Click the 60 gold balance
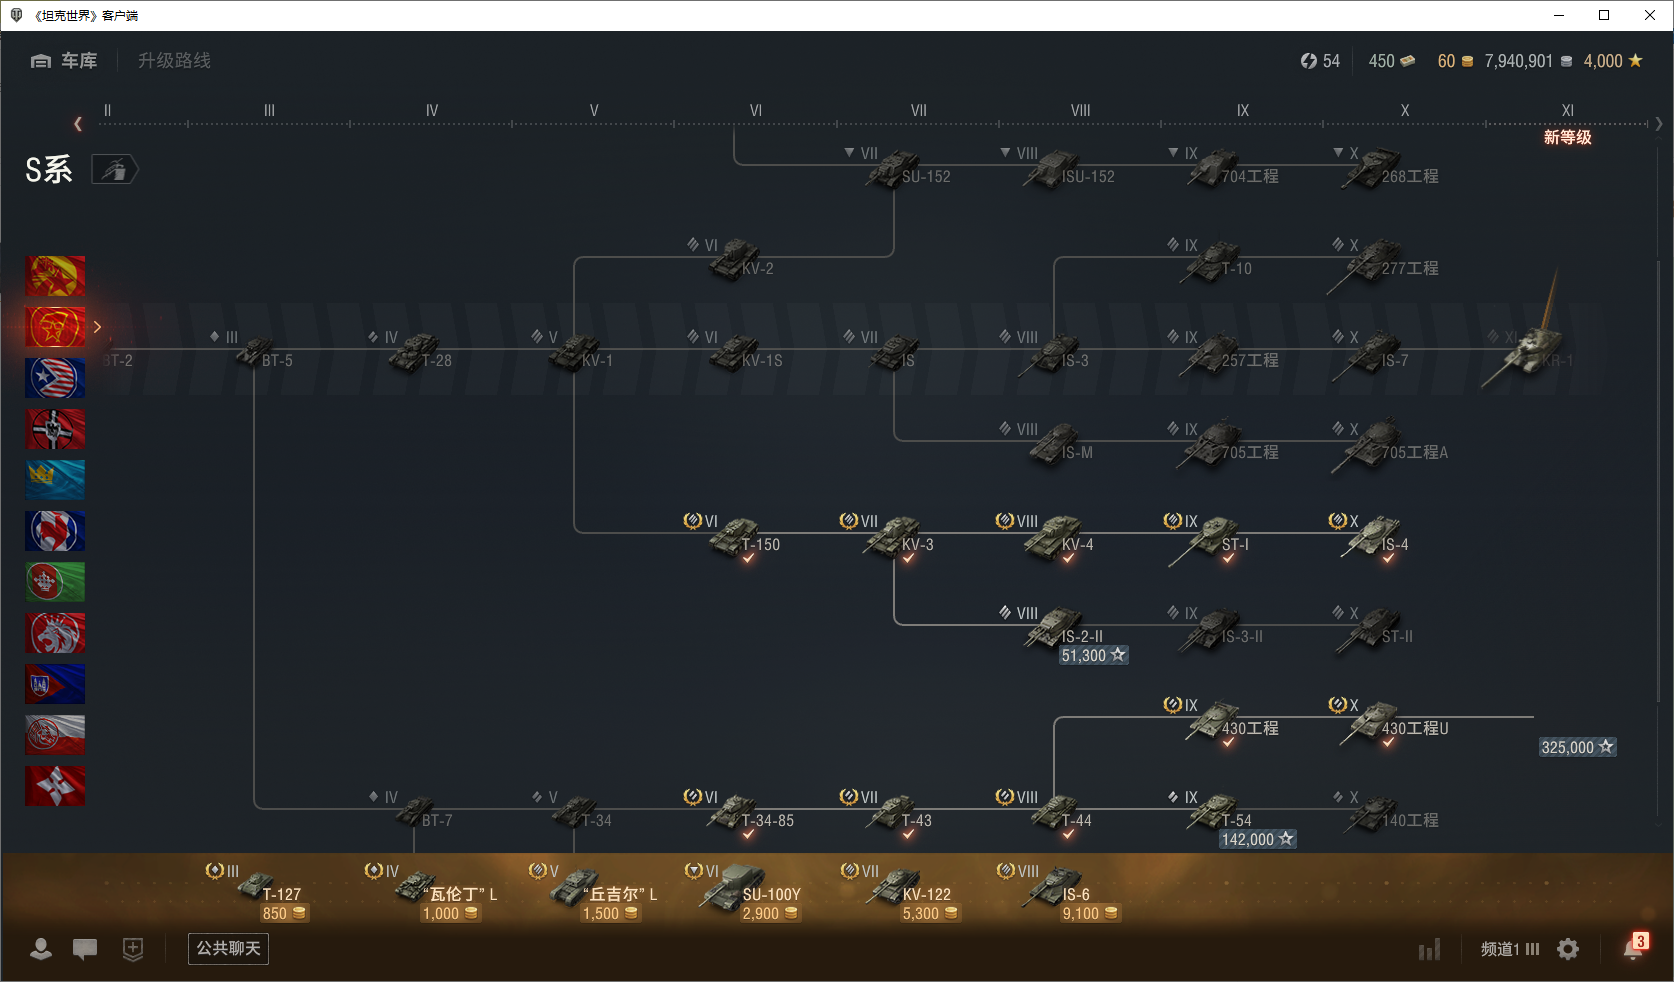This screenshot has width=1674, height=982. click(x=1455, y=61)
